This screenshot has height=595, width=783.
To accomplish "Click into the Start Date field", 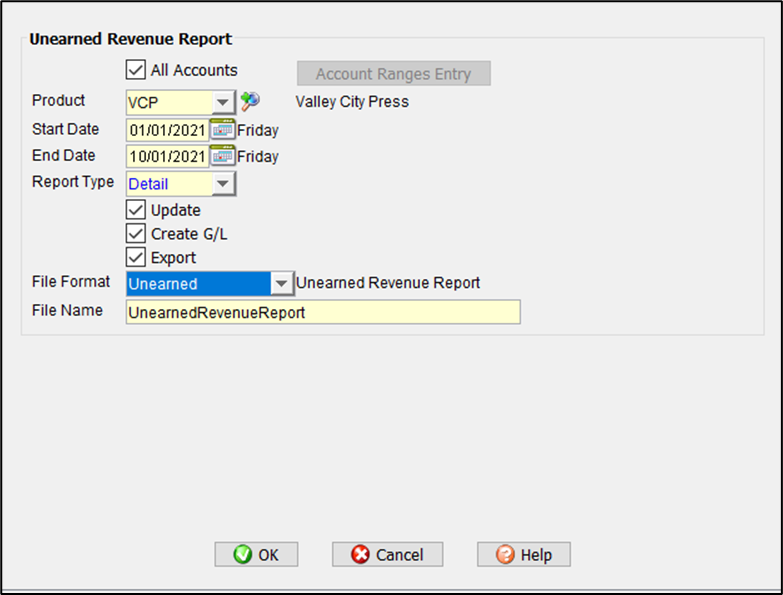I will click(x=166, y=129).
